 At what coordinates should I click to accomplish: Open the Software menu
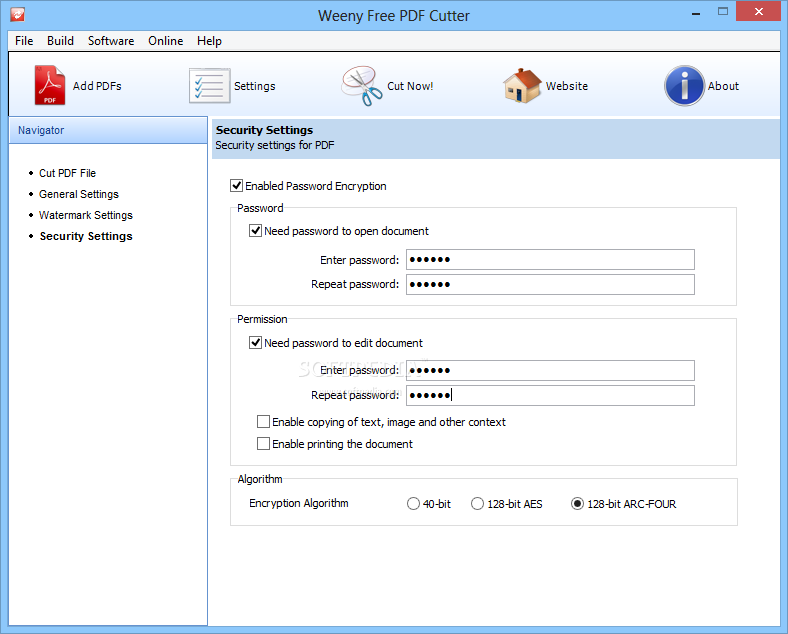coord(111,41)
